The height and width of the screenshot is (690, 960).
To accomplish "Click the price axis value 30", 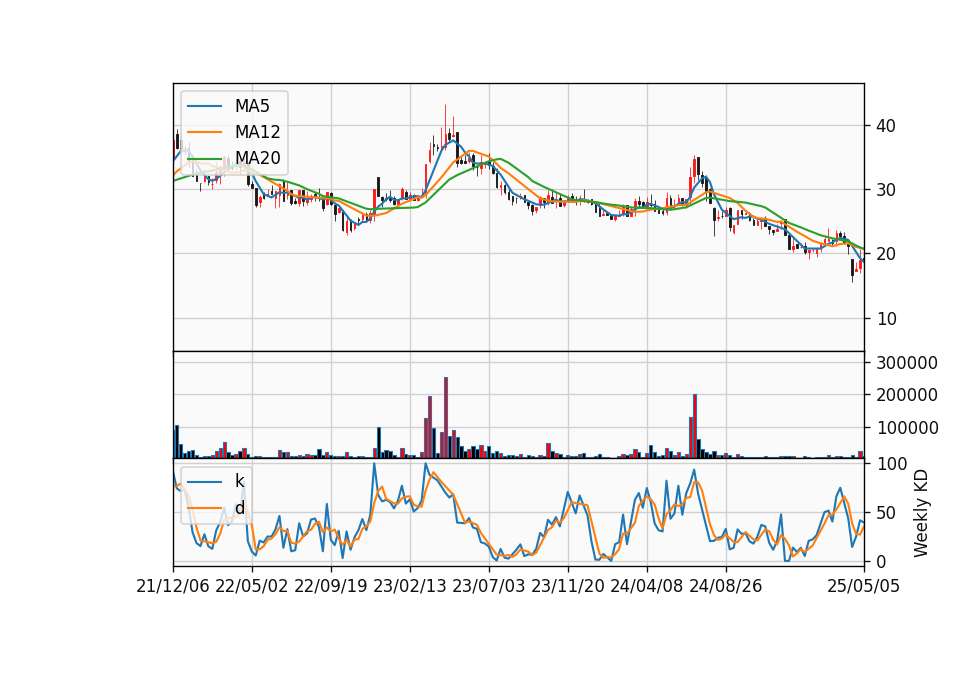I will coord(886,190).
